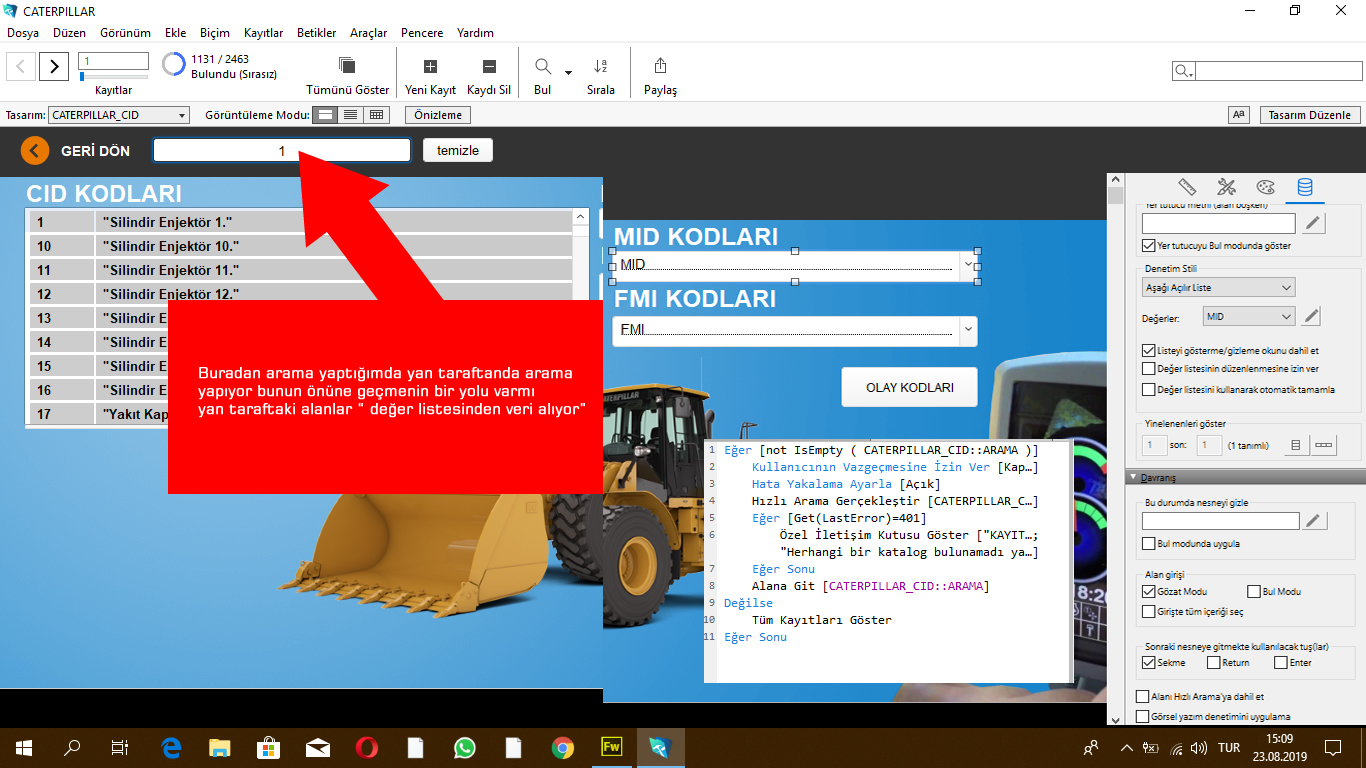This screenshot has height=768, width=1366.
Task: Go to next record with right arrow
Action: coord(53,67)
